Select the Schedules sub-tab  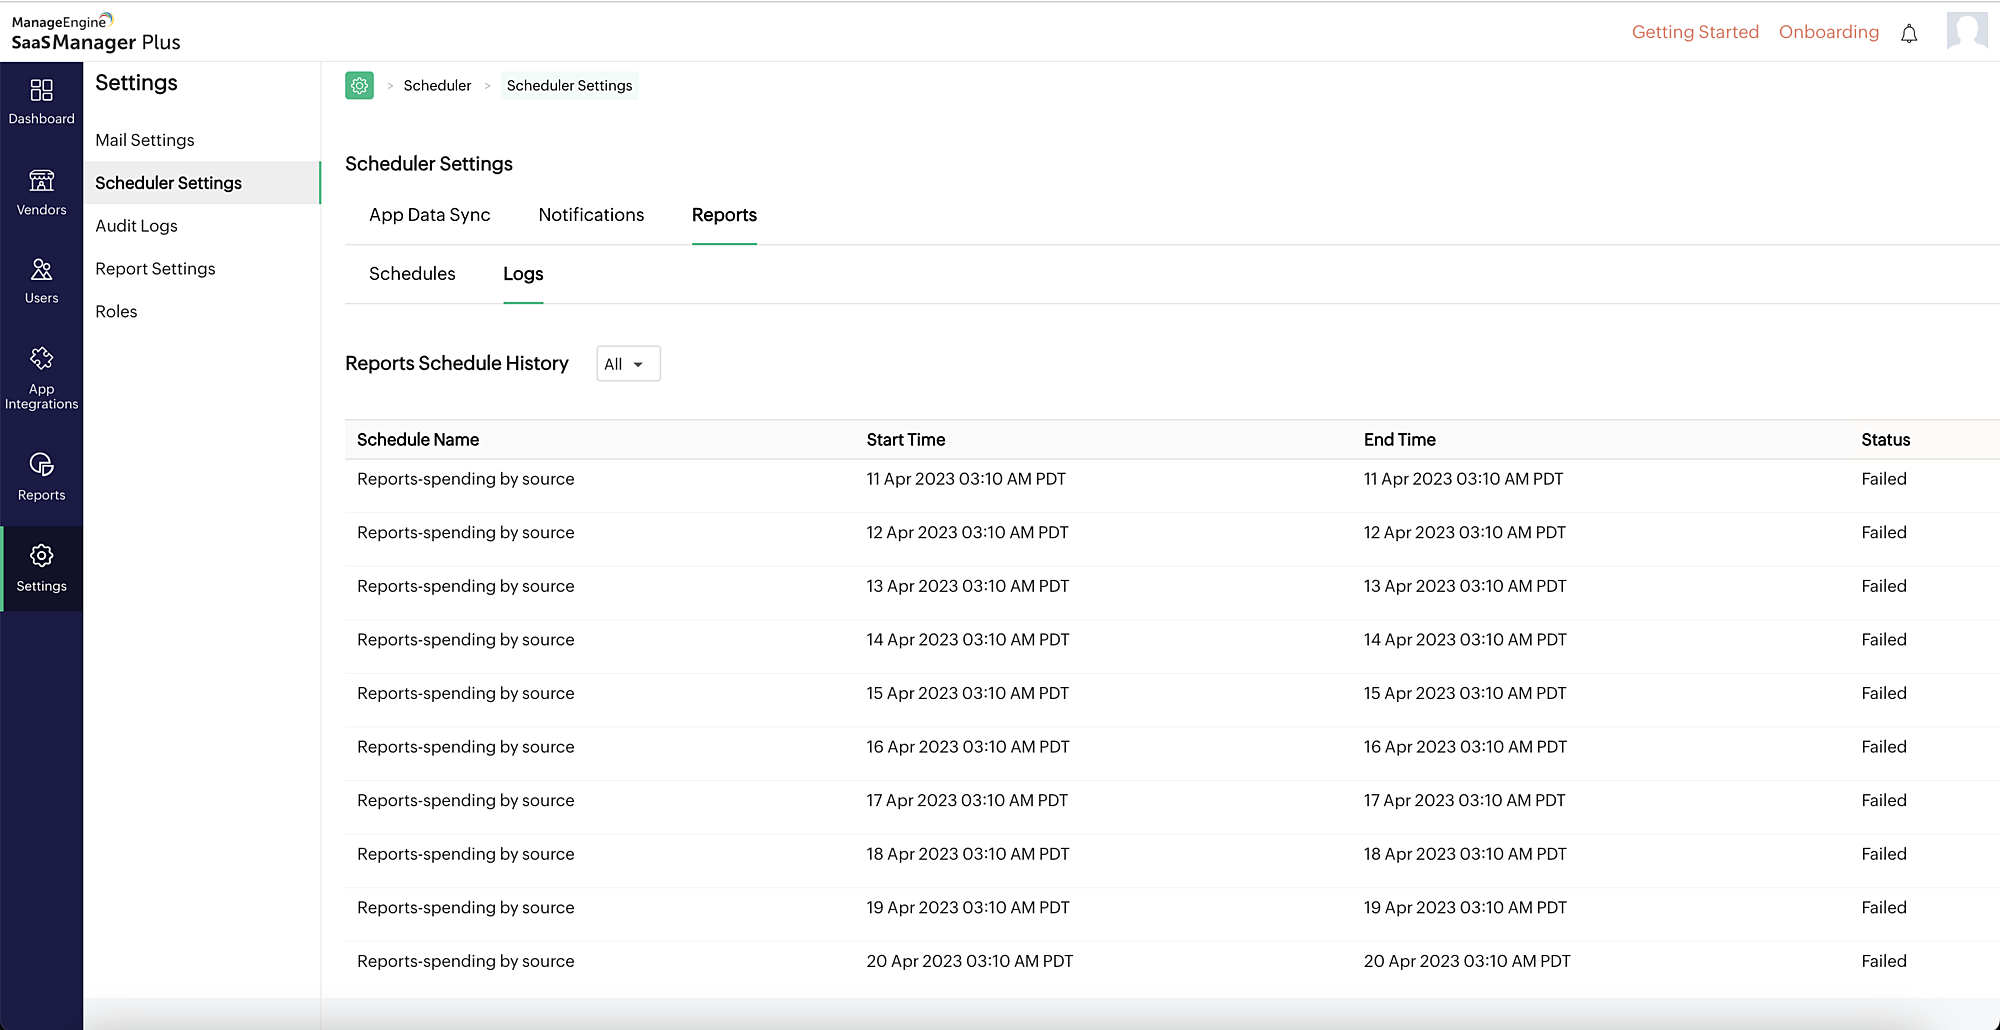point(412,274)
